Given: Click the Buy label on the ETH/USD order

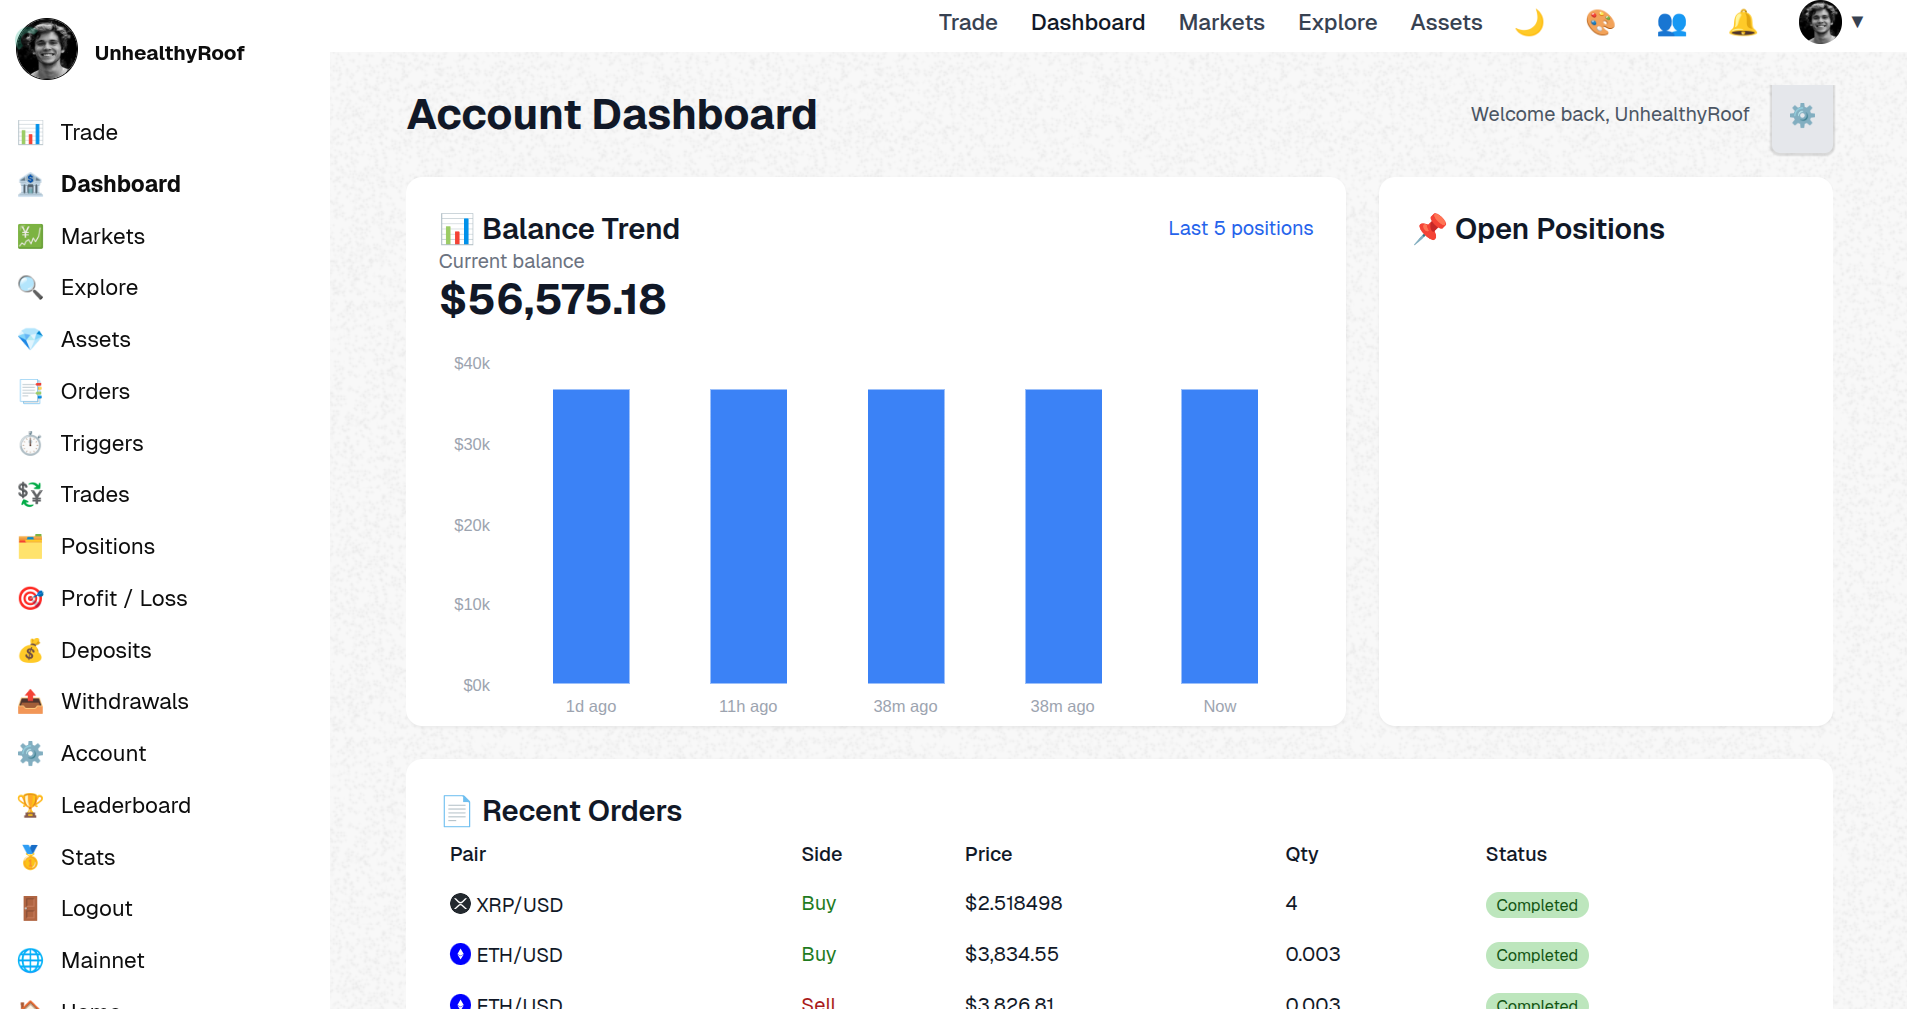Looking at the screenshot, I should click(x=818, y=954).
